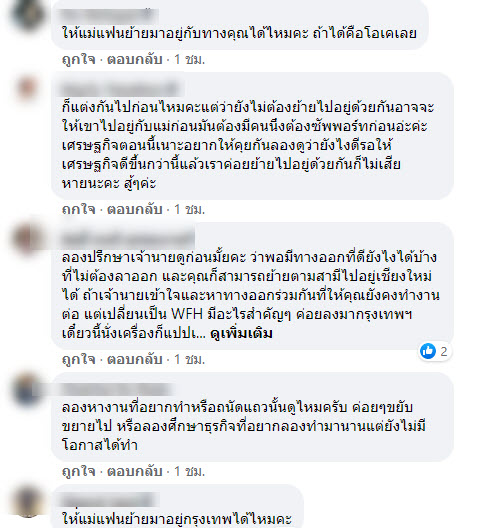Open blurred name of second commenter

tap(120, 89)
